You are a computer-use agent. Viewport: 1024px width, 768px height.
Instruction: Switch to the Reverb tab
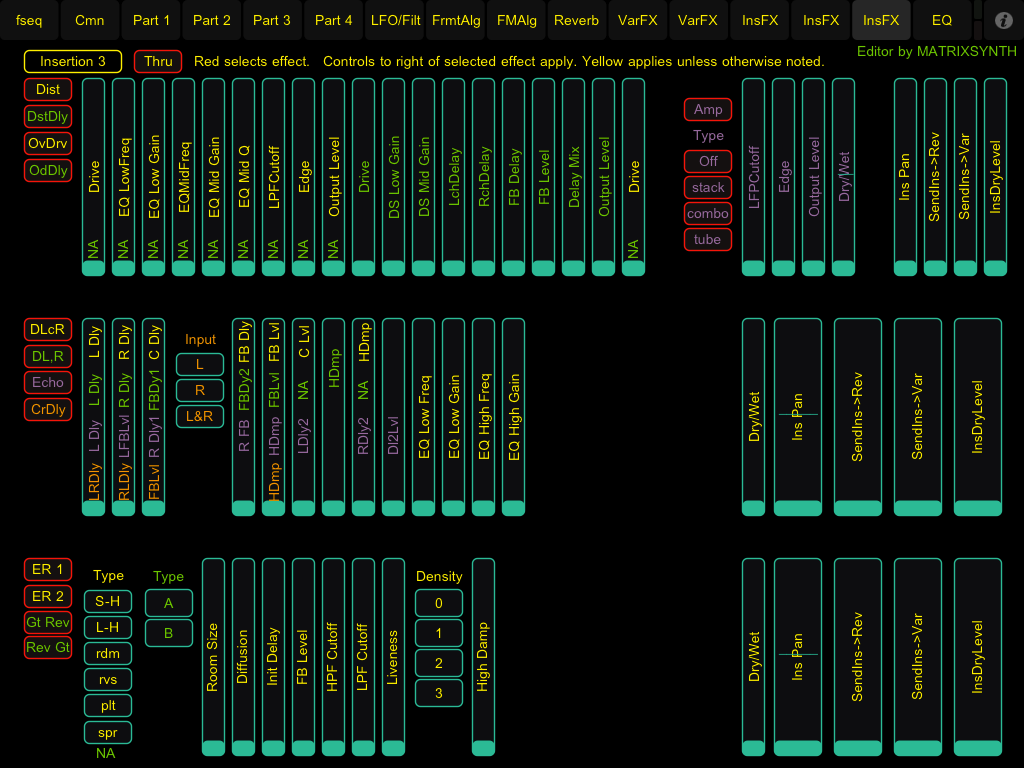pos(576,20)
